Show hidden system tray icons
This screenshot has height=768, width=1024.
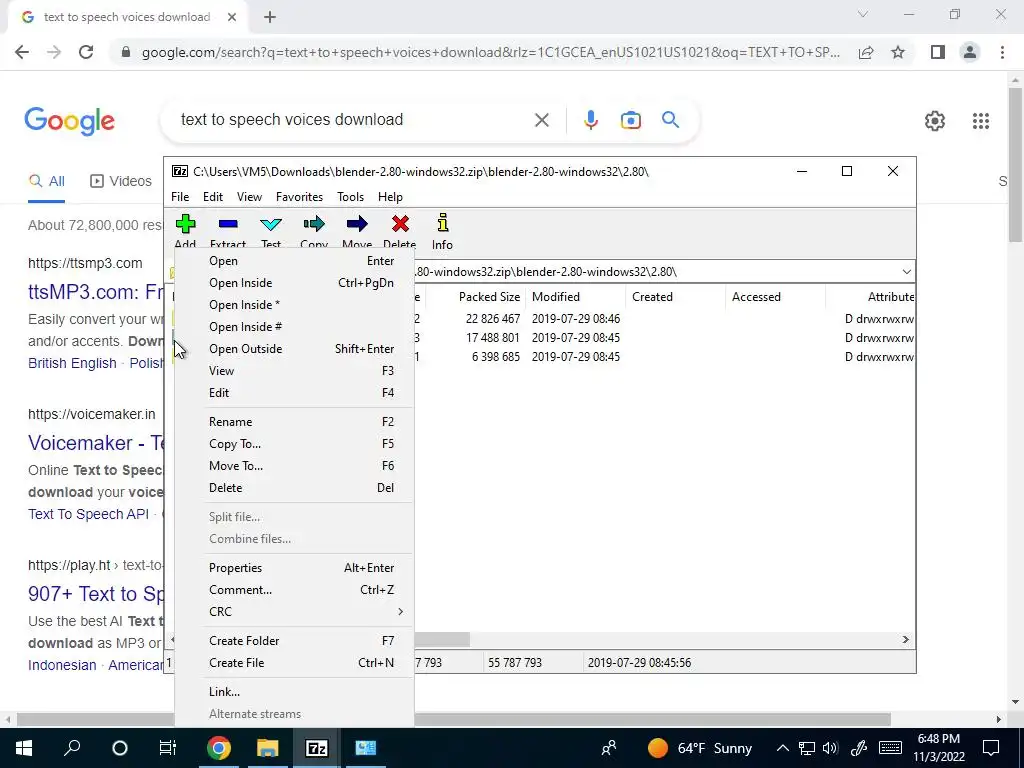(x=783, y=748)
